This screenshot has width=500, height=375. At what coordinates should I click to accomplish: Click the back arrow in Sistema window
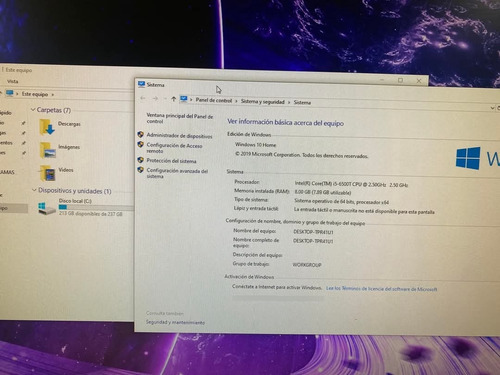(143, 98)
